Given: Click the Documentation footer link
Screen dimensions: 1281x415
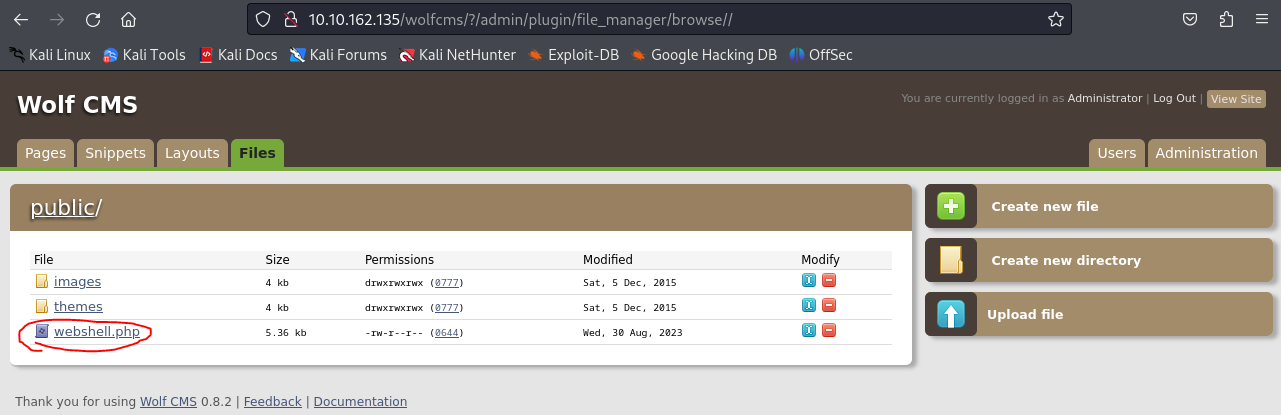Looking at the screenshot, I should click(x=360, y=402).
